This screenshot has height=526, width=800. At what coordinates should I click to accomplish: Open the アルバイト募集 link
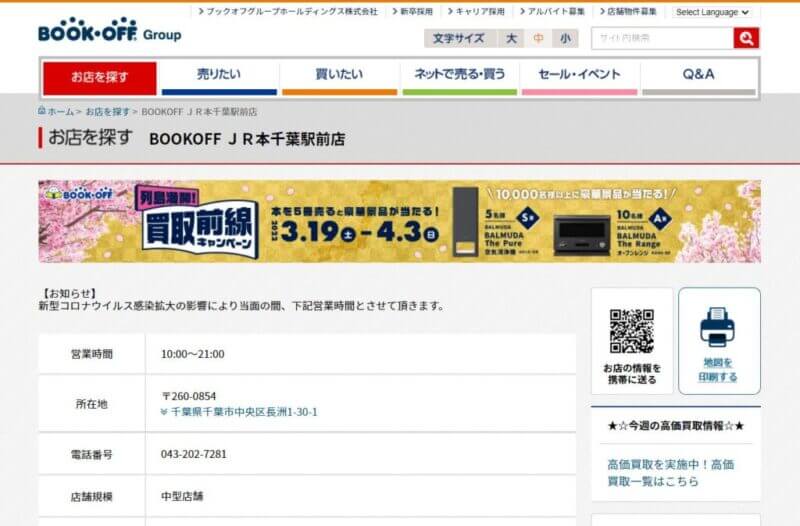[553, 11]
